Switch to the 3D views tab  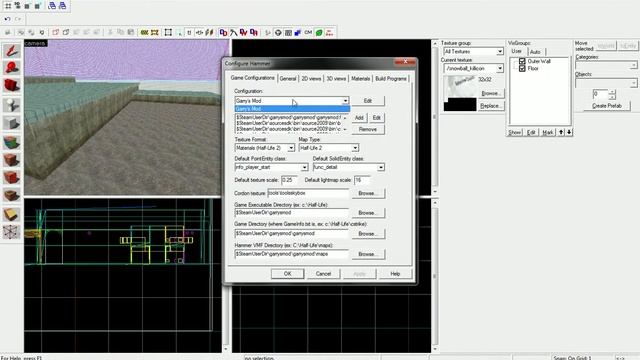[336, 78]
